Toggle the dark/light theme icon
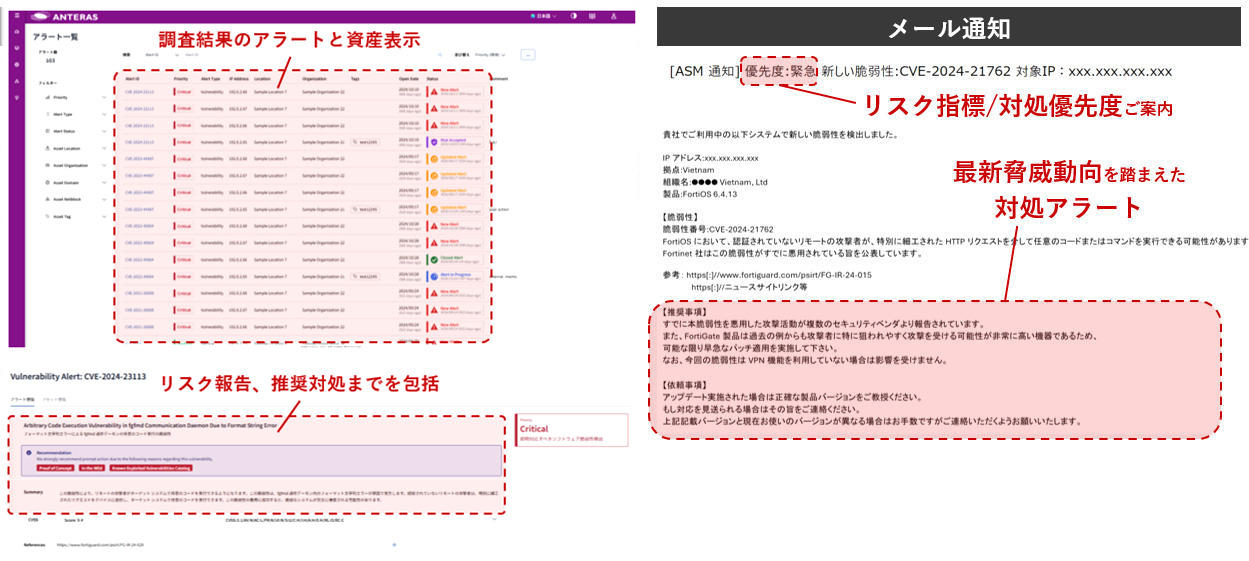This screenshot has width=1249, height=561. point(574,16)
